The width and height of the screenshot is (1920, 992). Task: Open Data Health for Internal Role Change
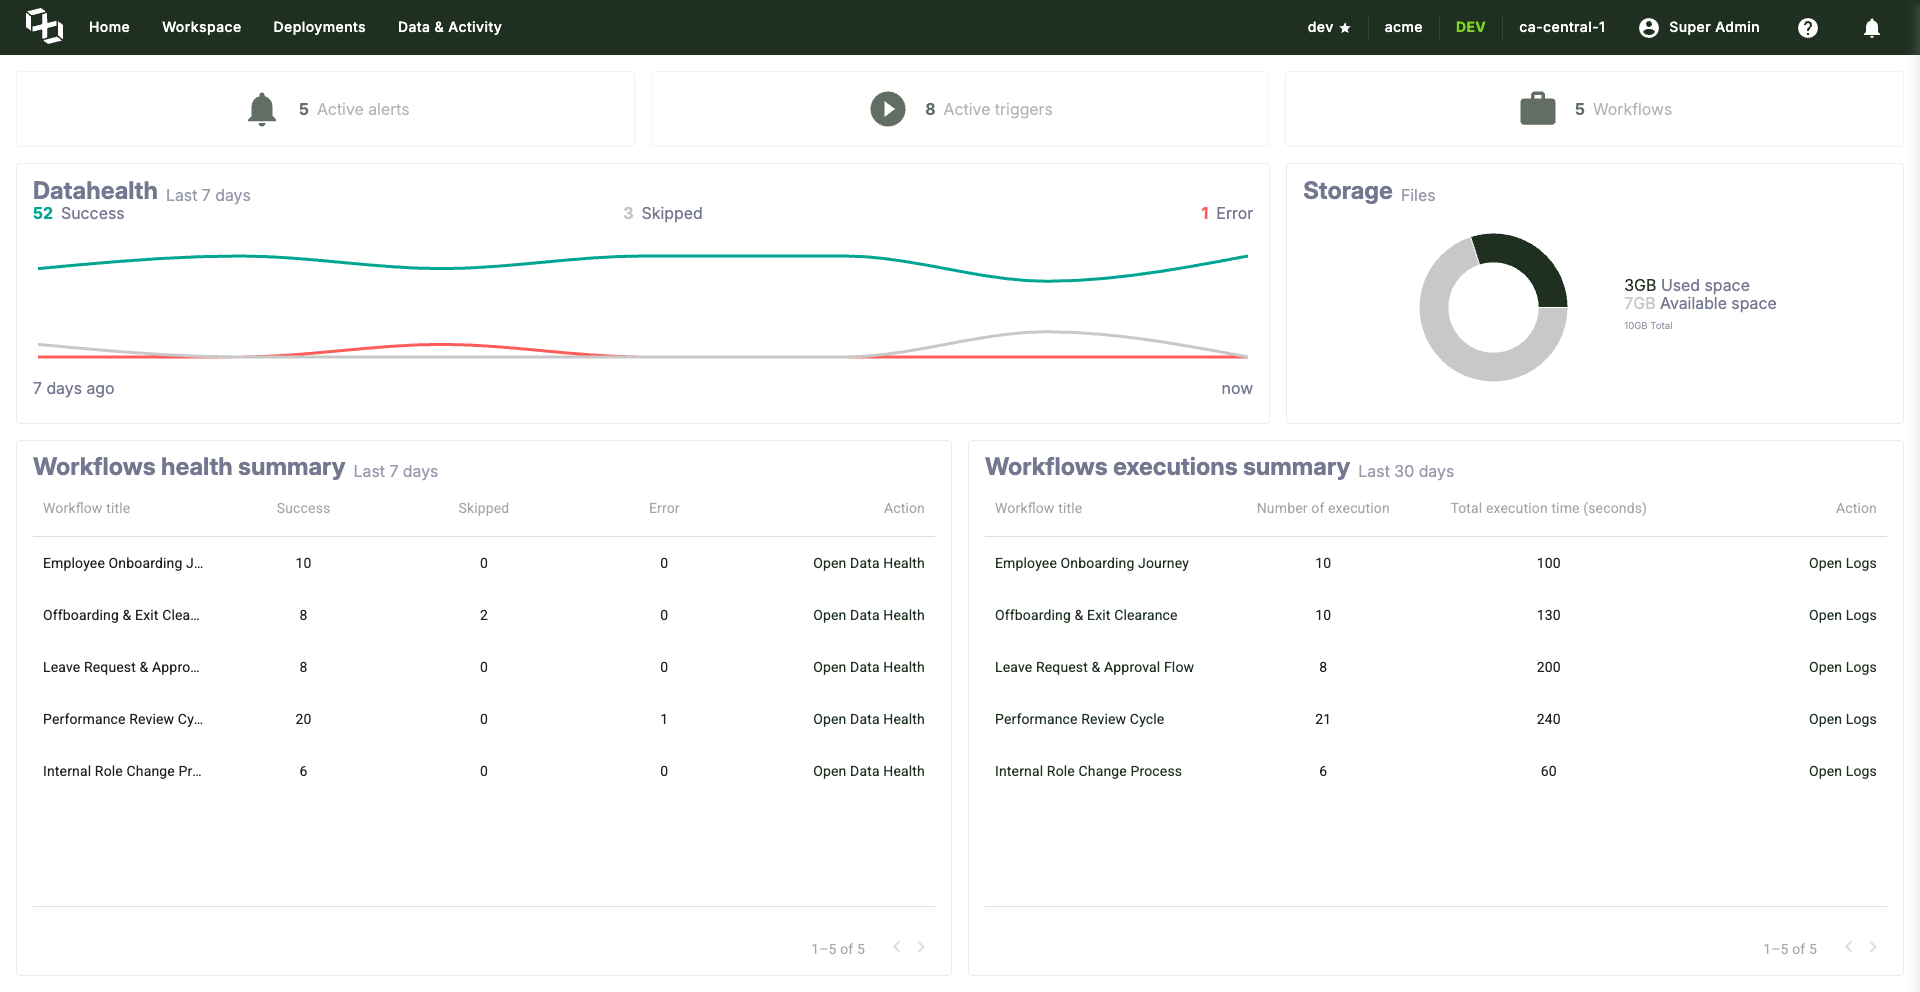click(x=868, y=771)
